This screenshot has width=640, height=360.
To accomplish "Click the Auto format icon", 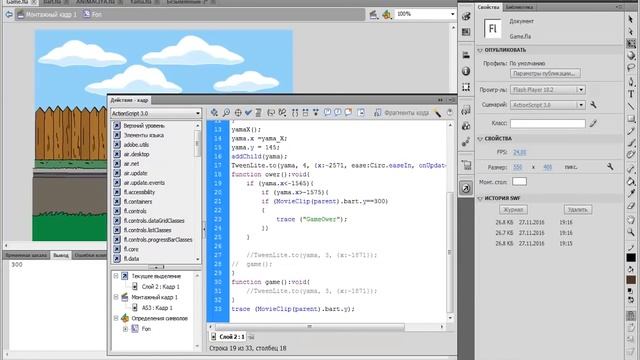I will [x=258, y=113].
